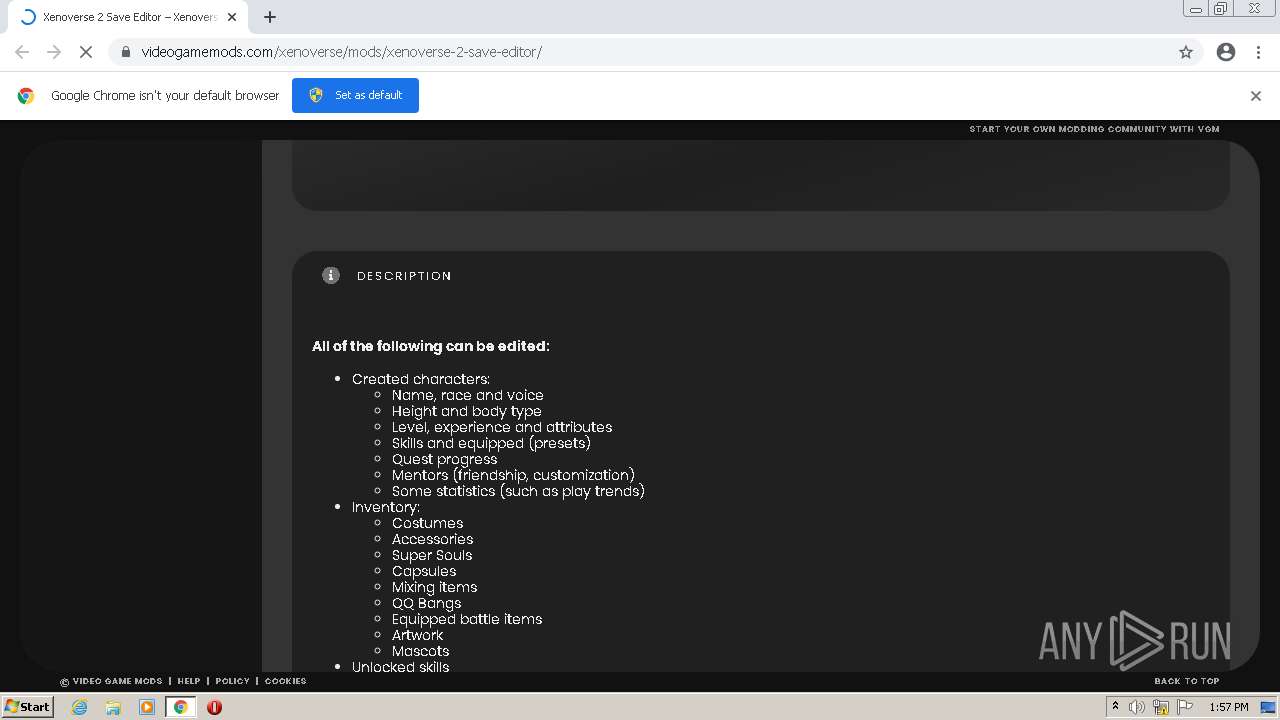Click the 'Equipped battle items' list item

click(467, 619)
